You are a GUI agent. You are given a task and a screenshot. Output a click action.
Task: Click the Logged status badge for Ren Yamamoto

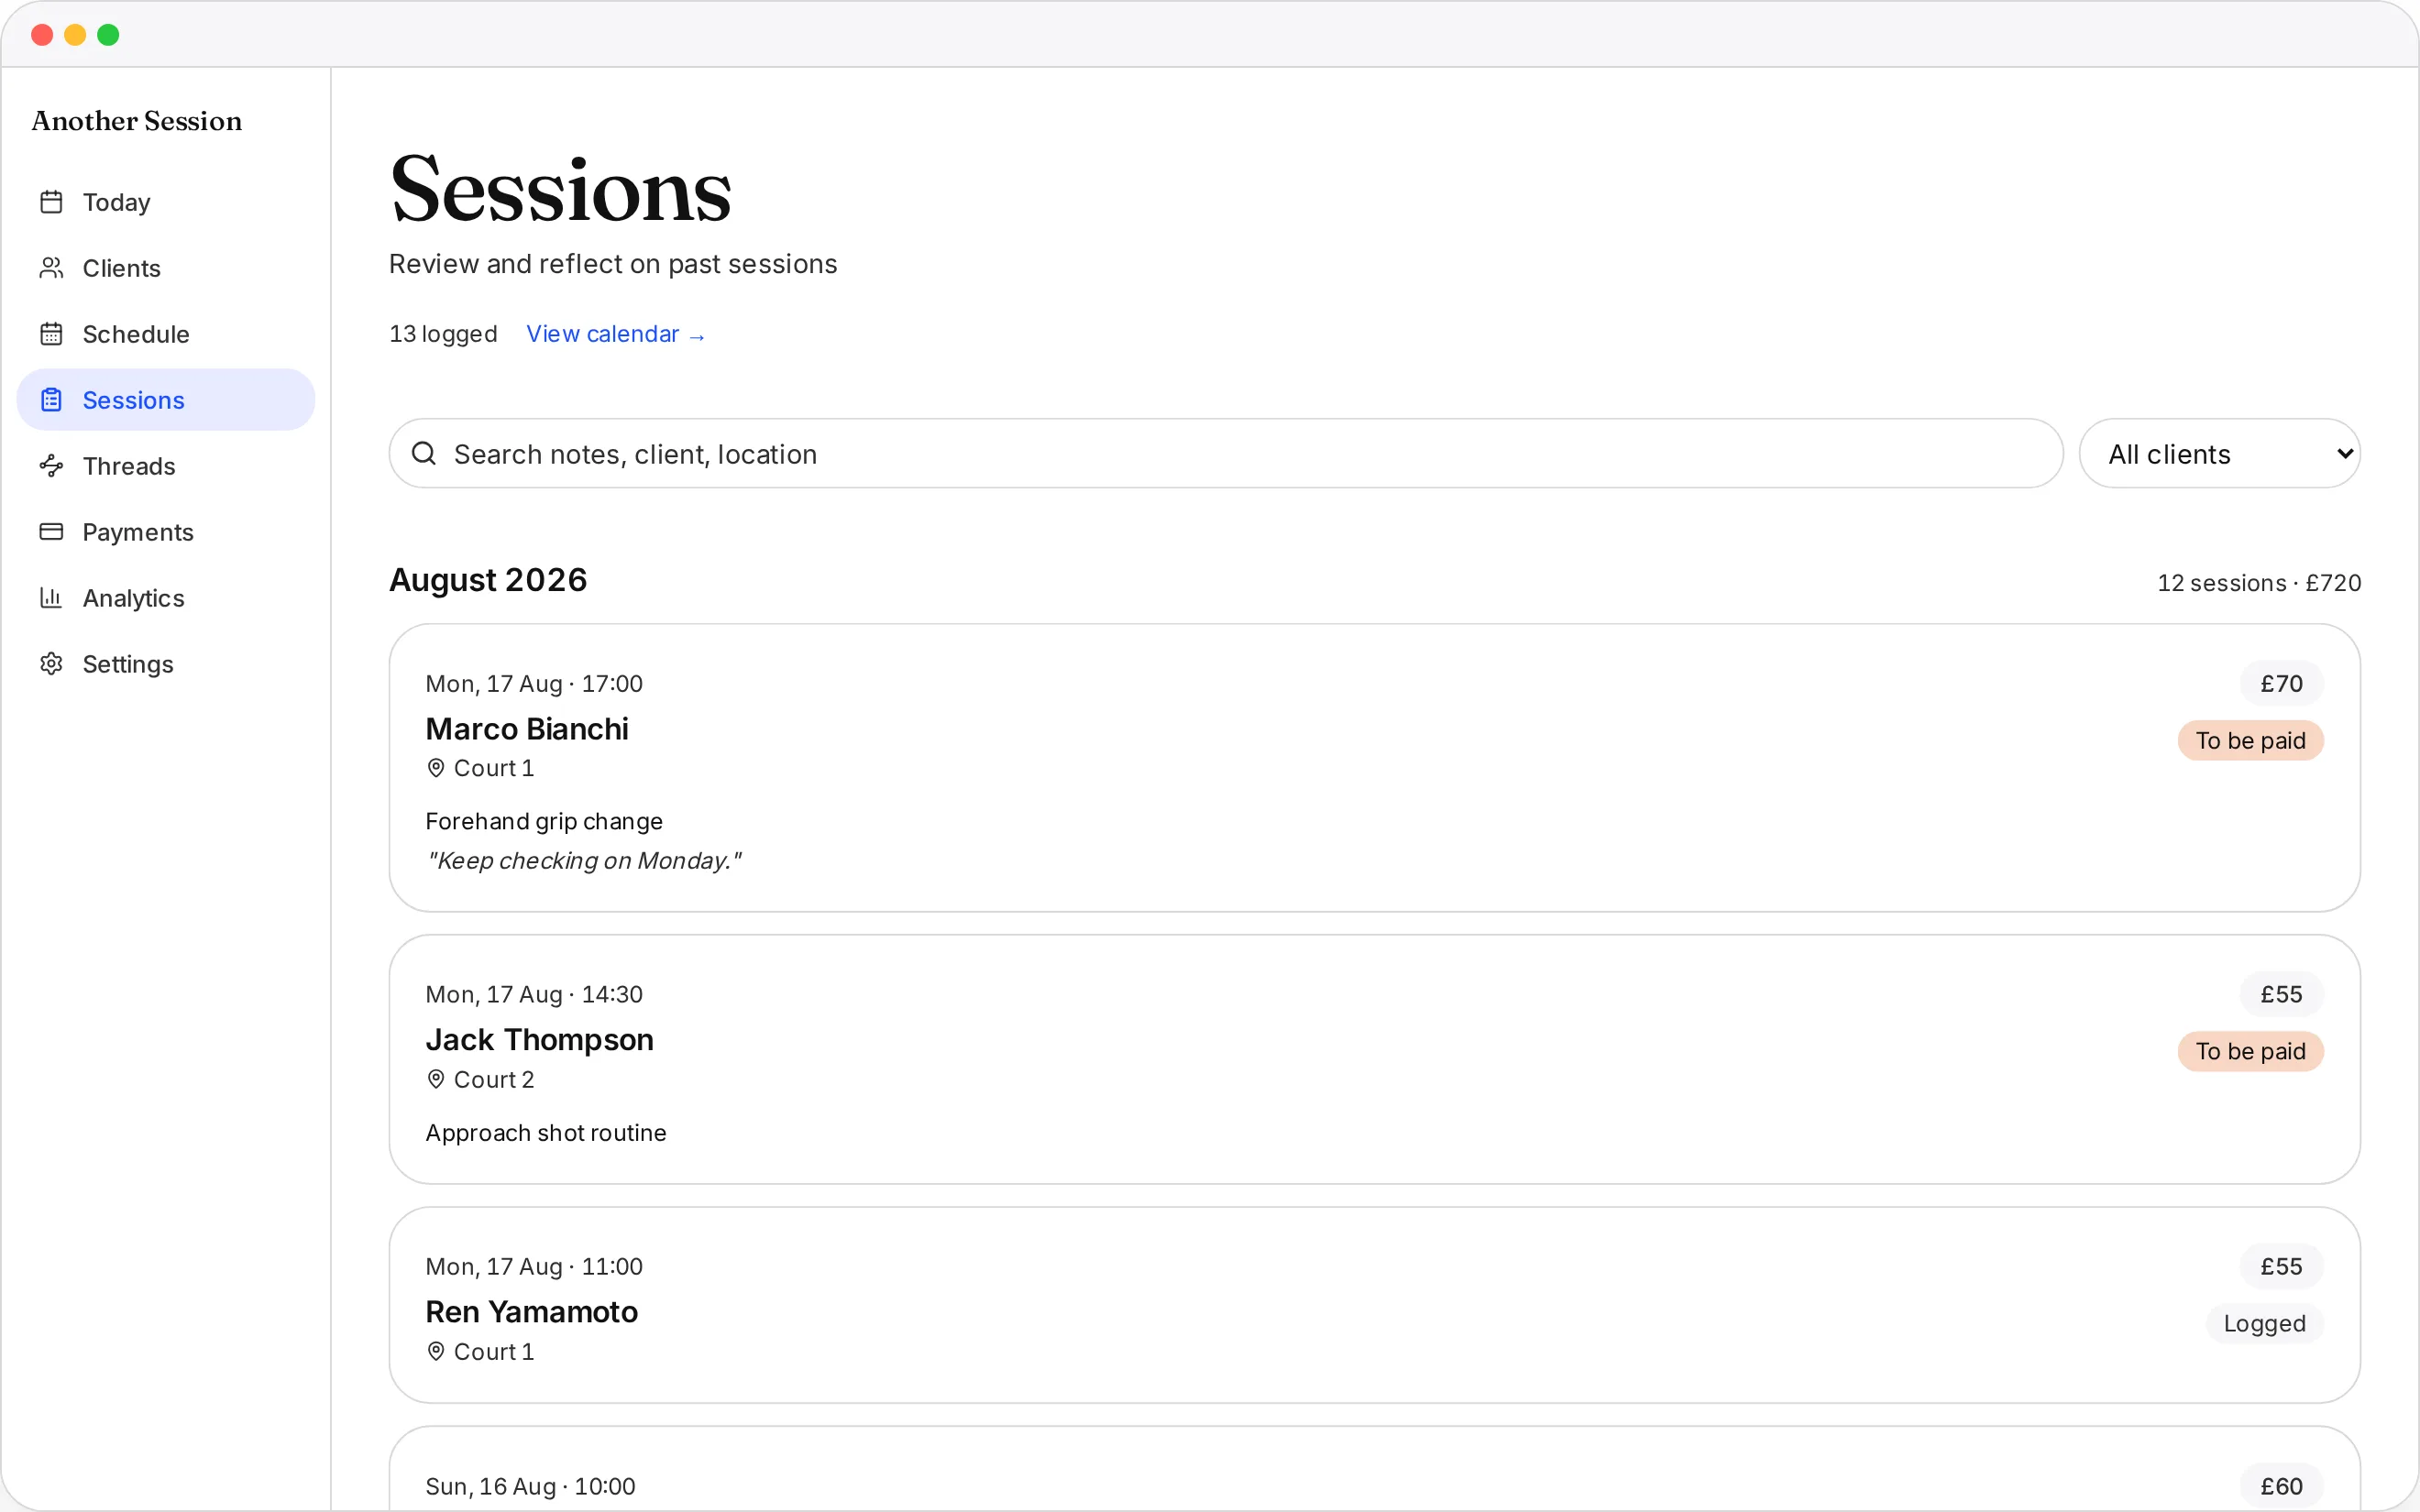[x=2264, y=1324]
